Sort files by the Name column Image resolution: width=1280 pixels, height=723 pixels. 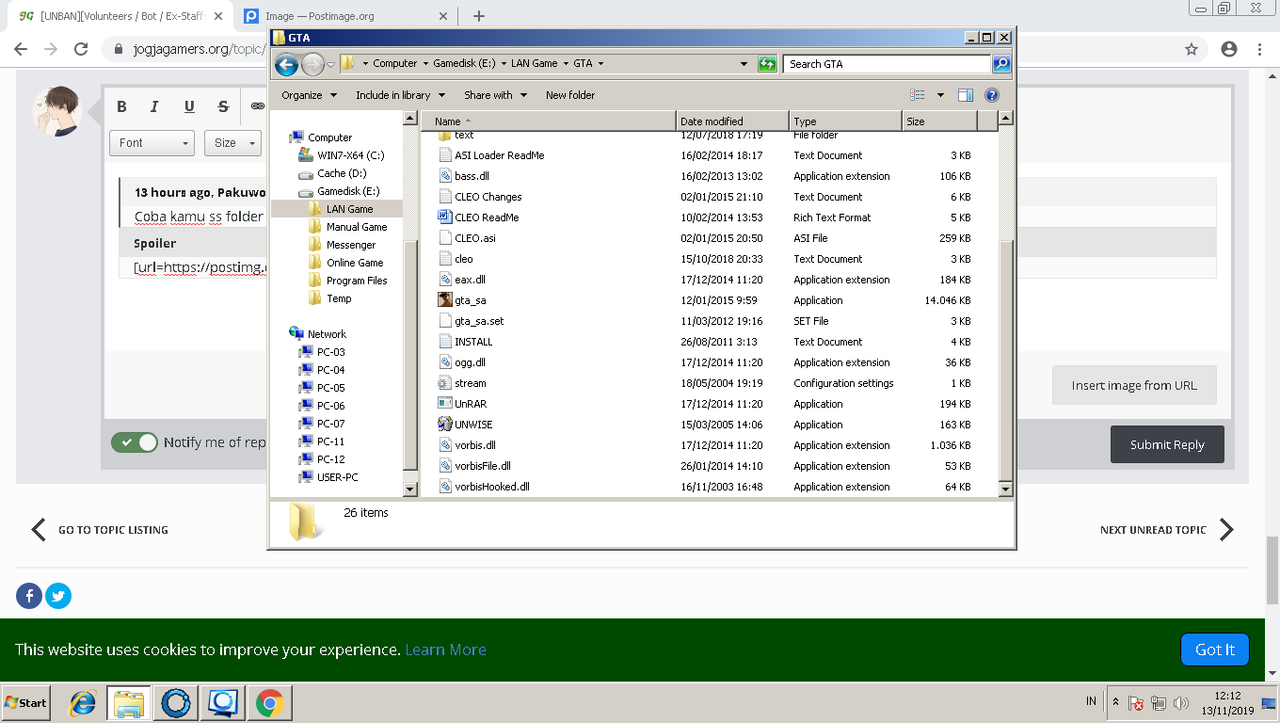[x=548, y=121]
